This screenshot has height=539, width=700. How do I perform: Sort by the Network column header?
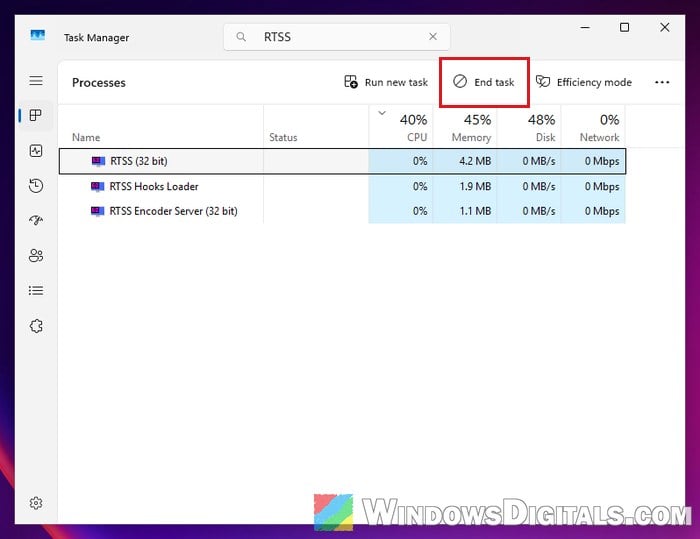tap(593, 126)
